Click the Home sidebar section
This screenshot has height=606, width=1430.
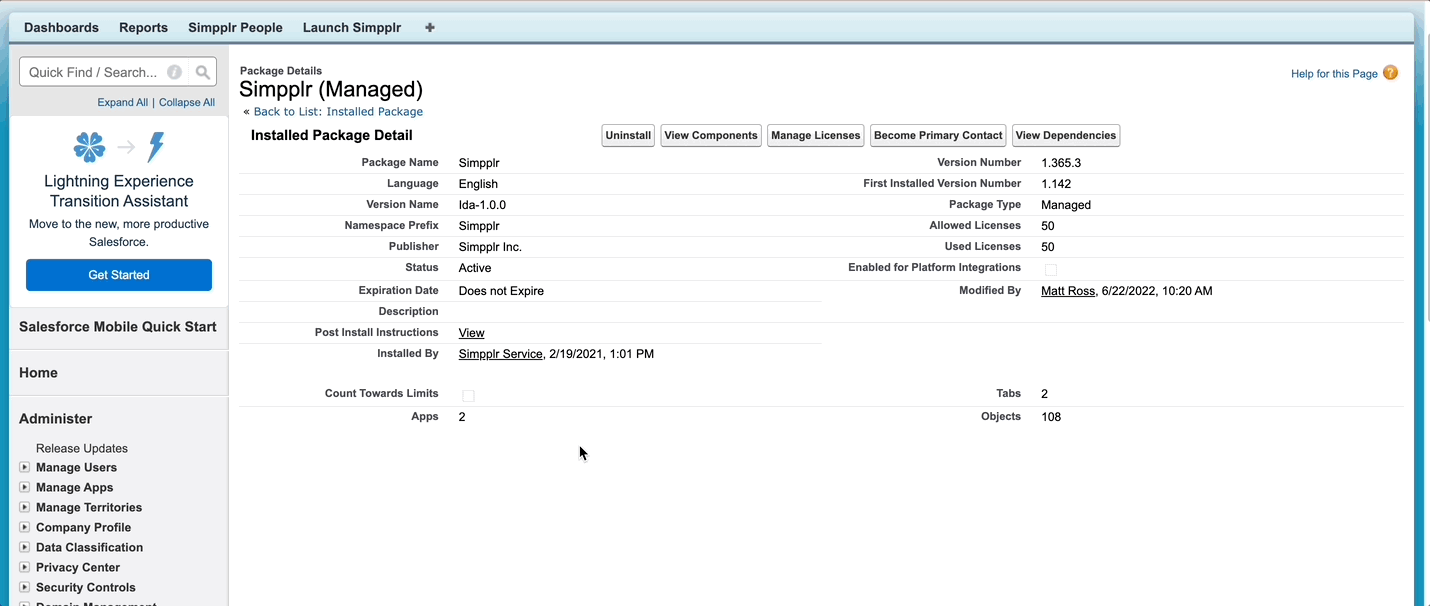[38, 373]
